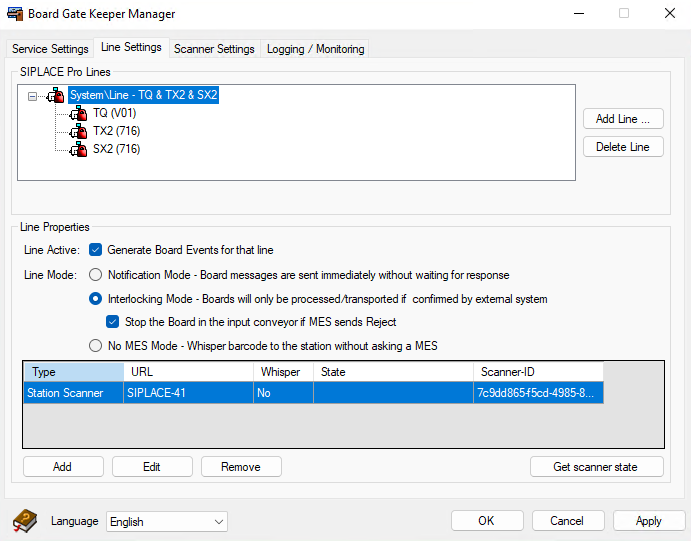Click the Whisper value No cell
This screenshot has height=541, width=691.
[283, 393]
